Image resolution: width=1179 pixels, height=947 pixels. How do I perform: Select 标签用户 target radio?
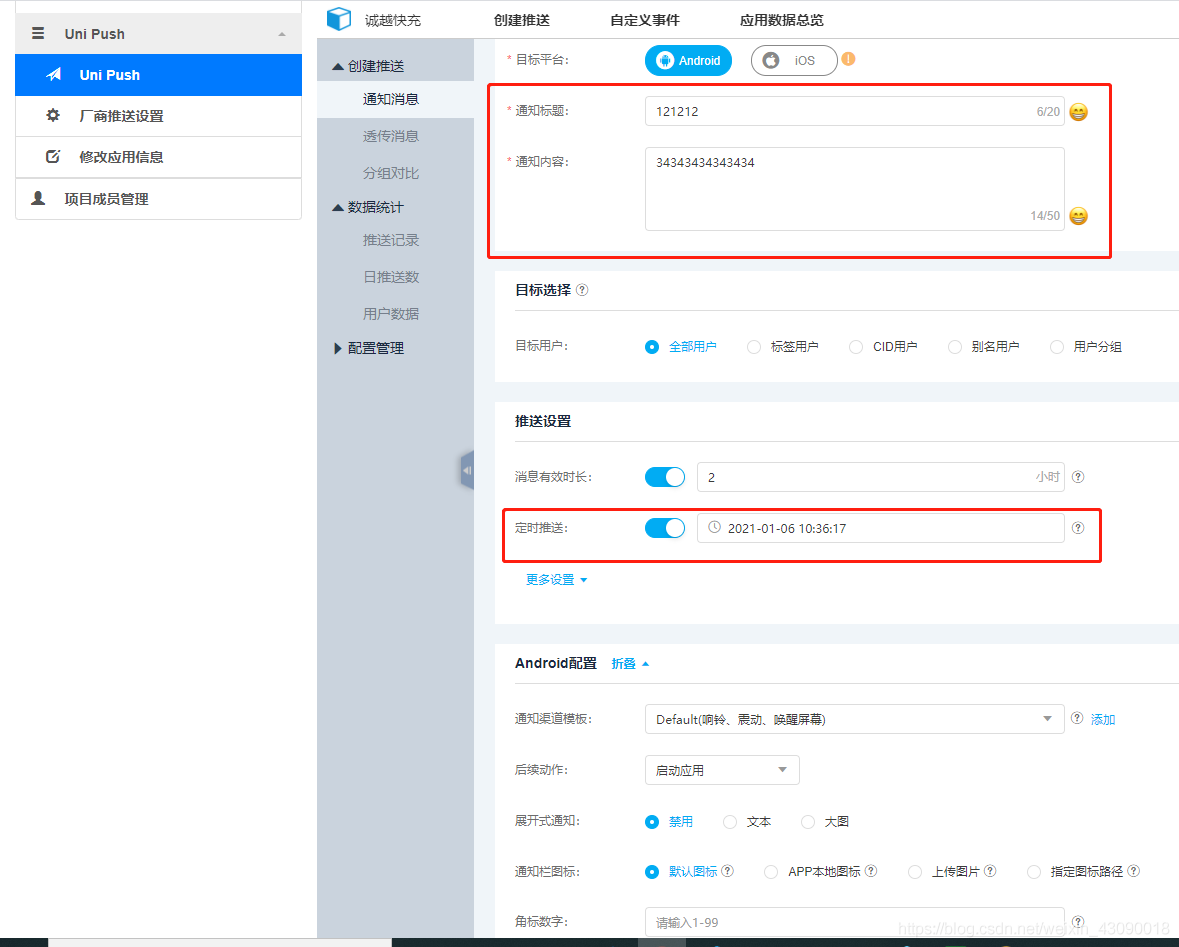click(753, 347)
